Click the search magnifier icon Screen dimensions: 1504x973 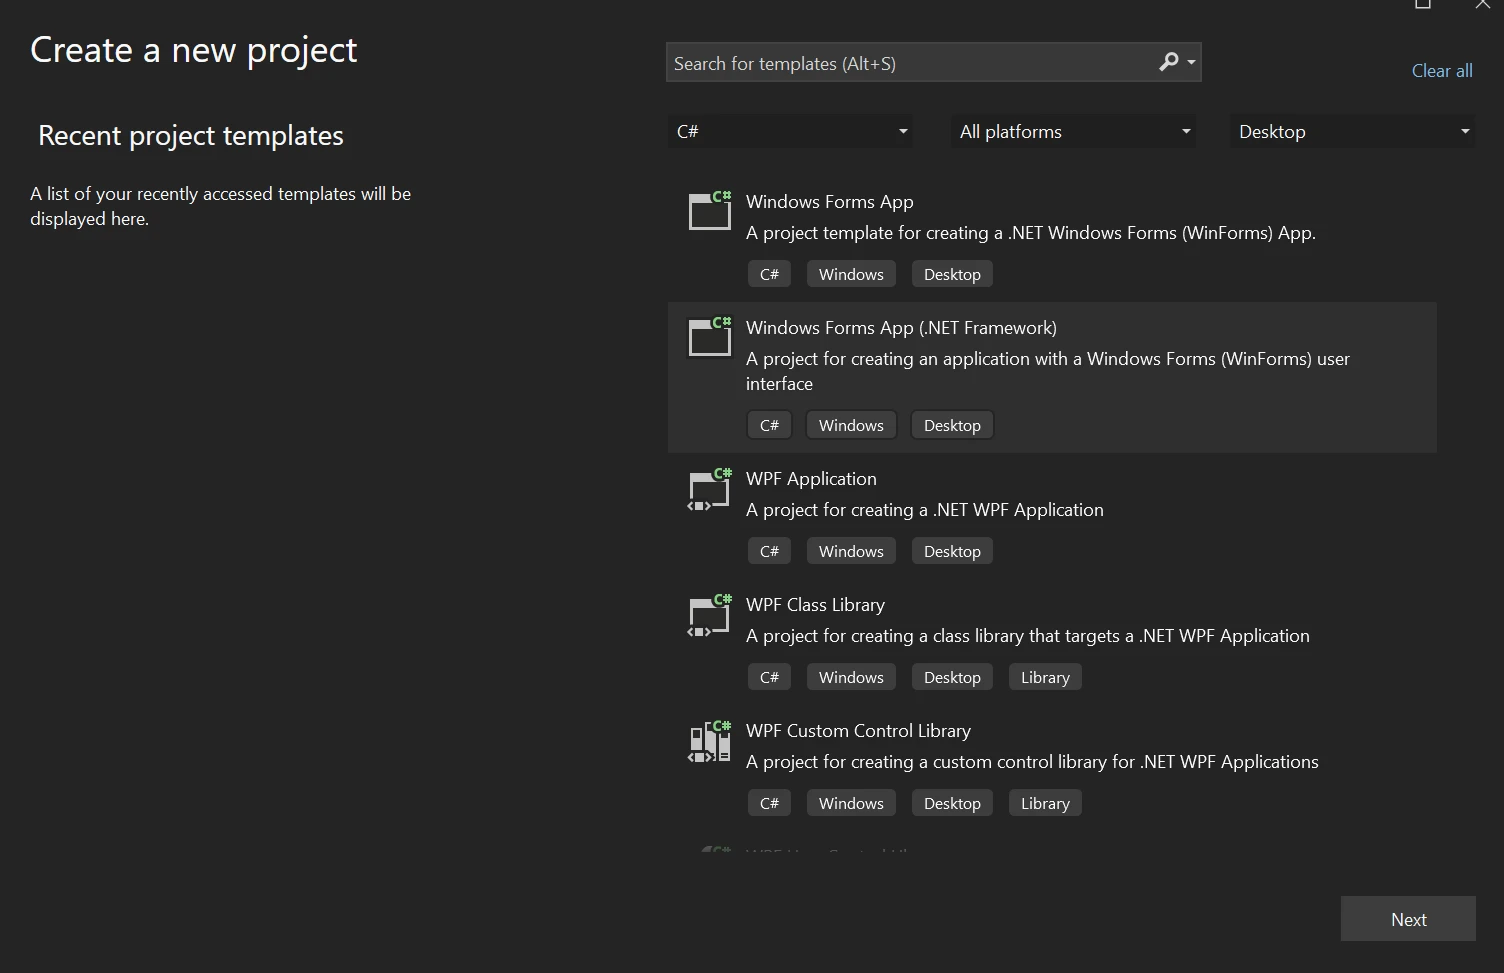pyautogui.click(x=1168, y=62)
